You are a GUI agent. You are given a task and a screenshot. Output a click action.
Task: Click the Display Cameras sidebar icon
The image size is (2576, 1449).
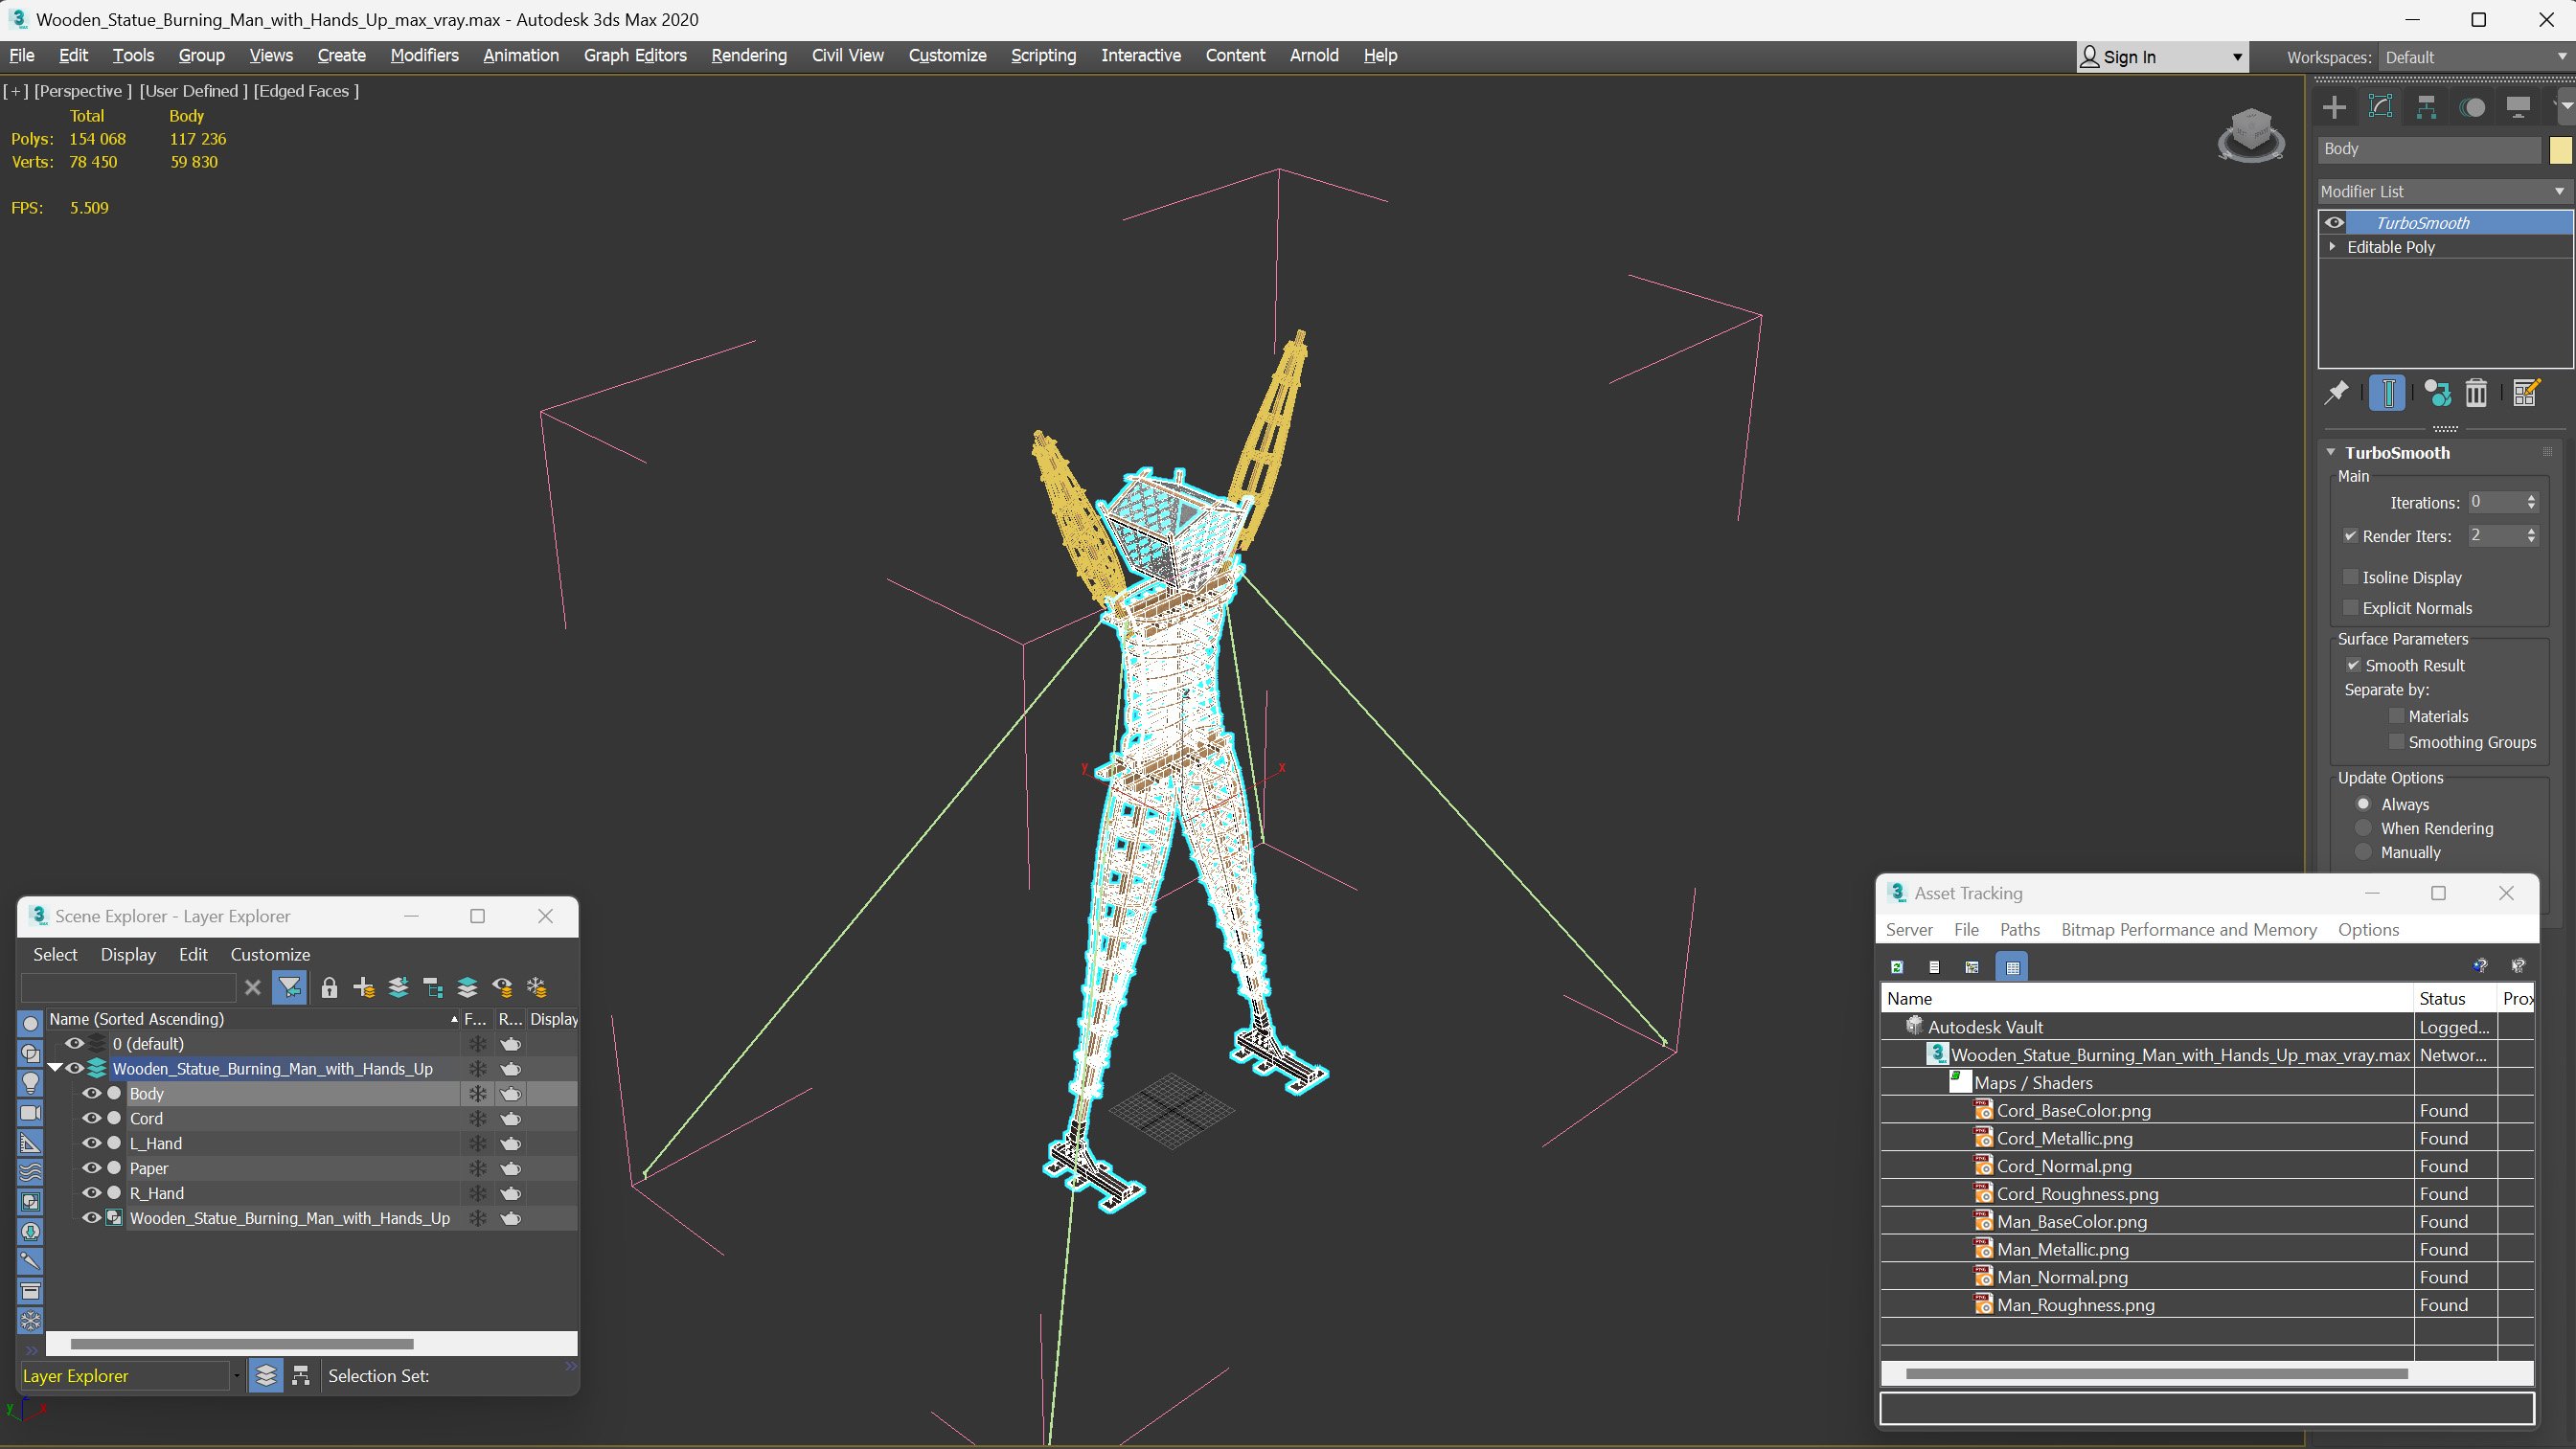pos(31,1113)
